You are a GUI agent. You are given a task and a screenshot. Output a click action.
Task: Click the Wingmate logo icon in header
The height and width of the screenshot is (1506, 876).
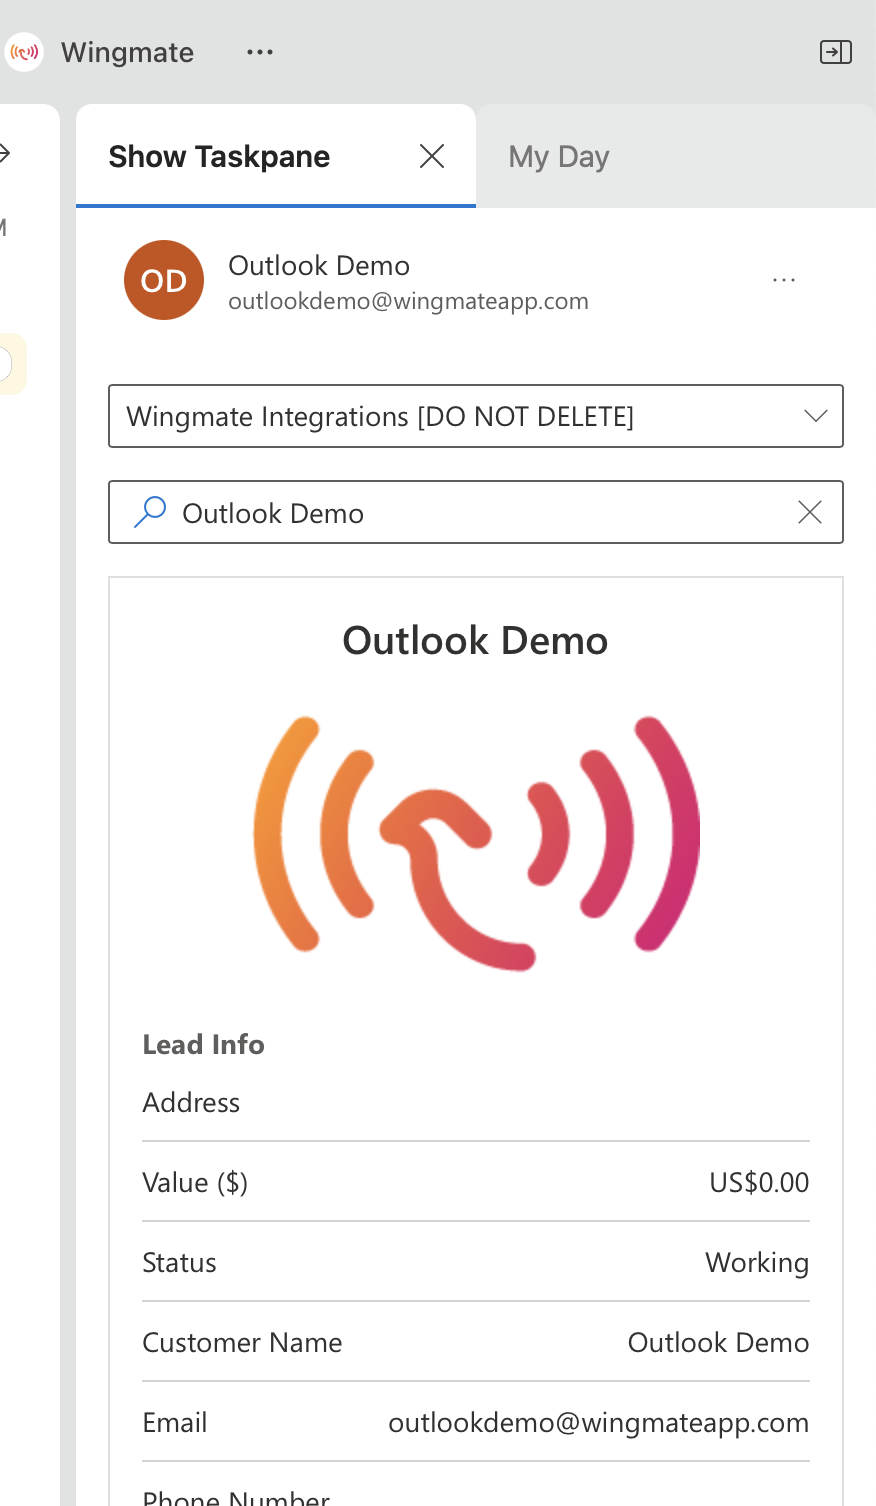pyautogui.click(x=24, y=52)
